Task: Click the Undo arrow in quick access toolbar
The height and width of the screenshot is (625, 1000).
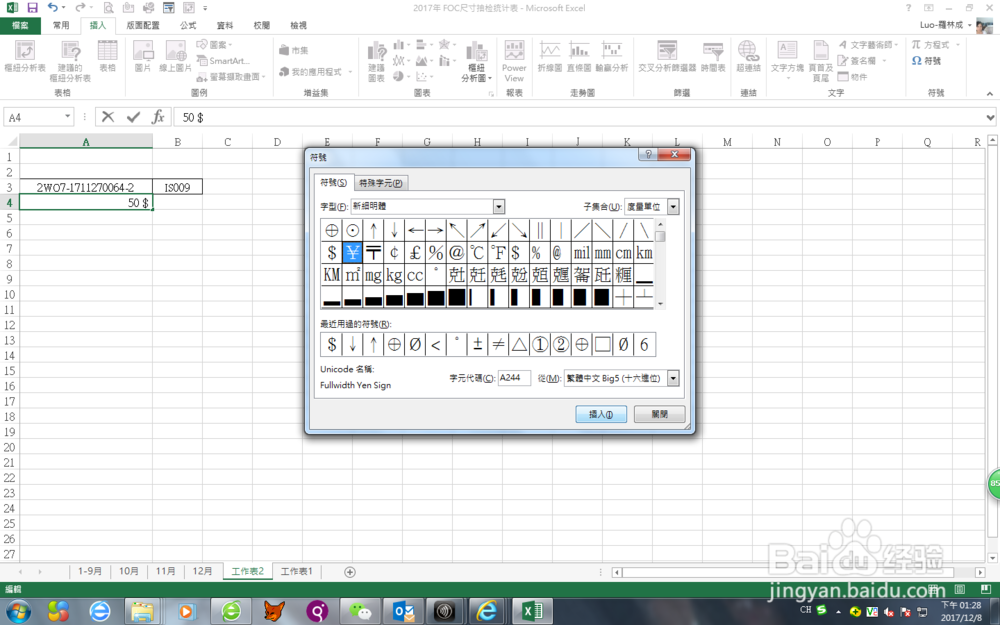Action: 53,8
